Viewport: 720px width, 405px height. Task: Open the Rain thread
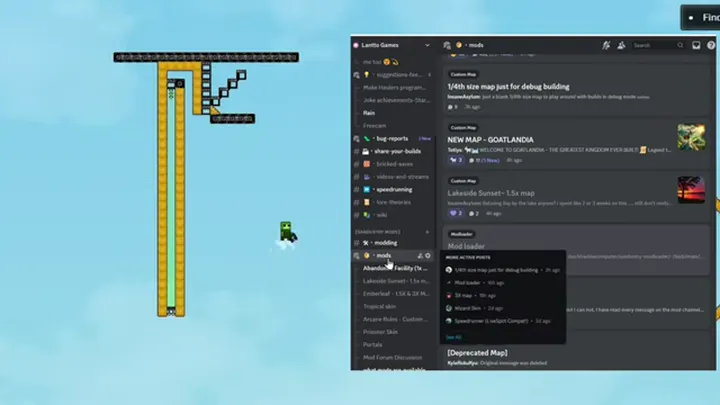pyautogui.click(x=369, y=112)
